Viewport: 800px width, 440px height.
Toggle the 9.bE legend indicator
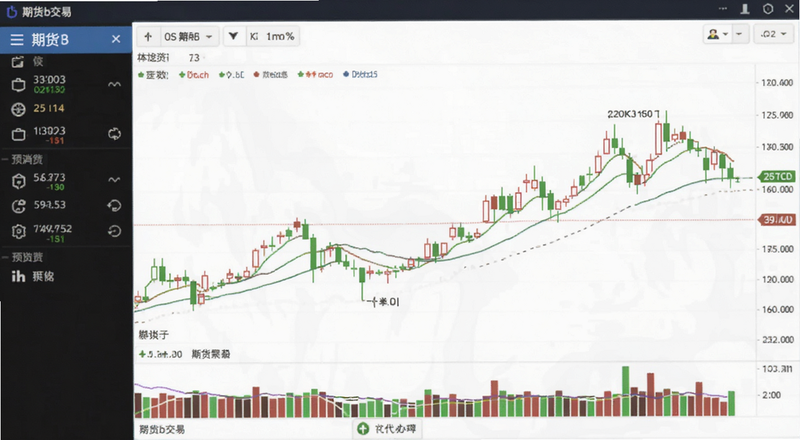(231, 75)
